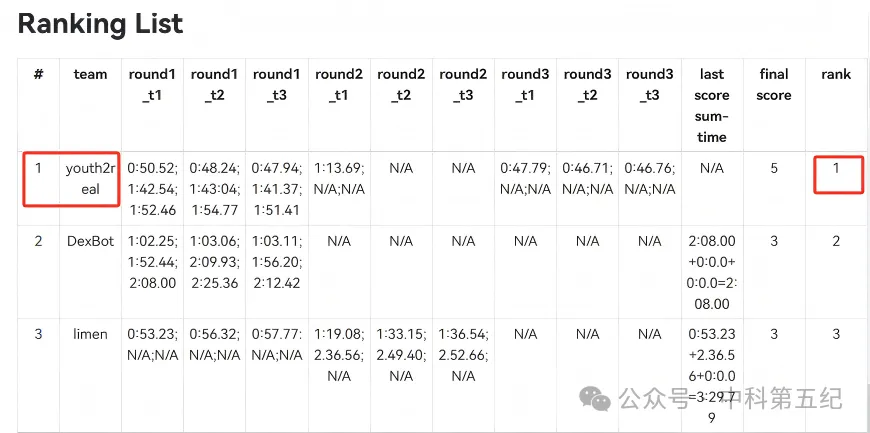Click the '#' column header
This screenshot has height=433, width=870.
38,74
